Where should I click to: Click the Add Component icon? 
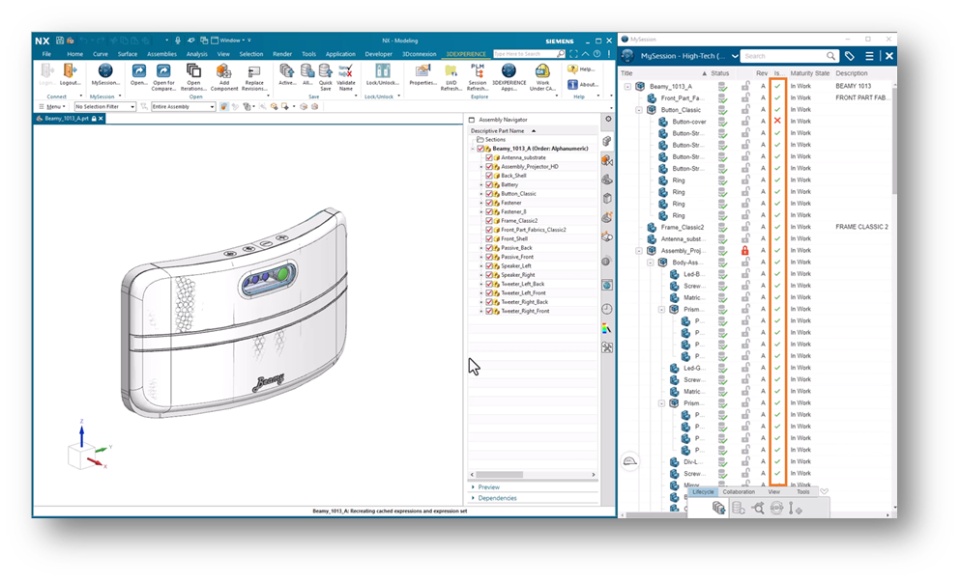224,71
